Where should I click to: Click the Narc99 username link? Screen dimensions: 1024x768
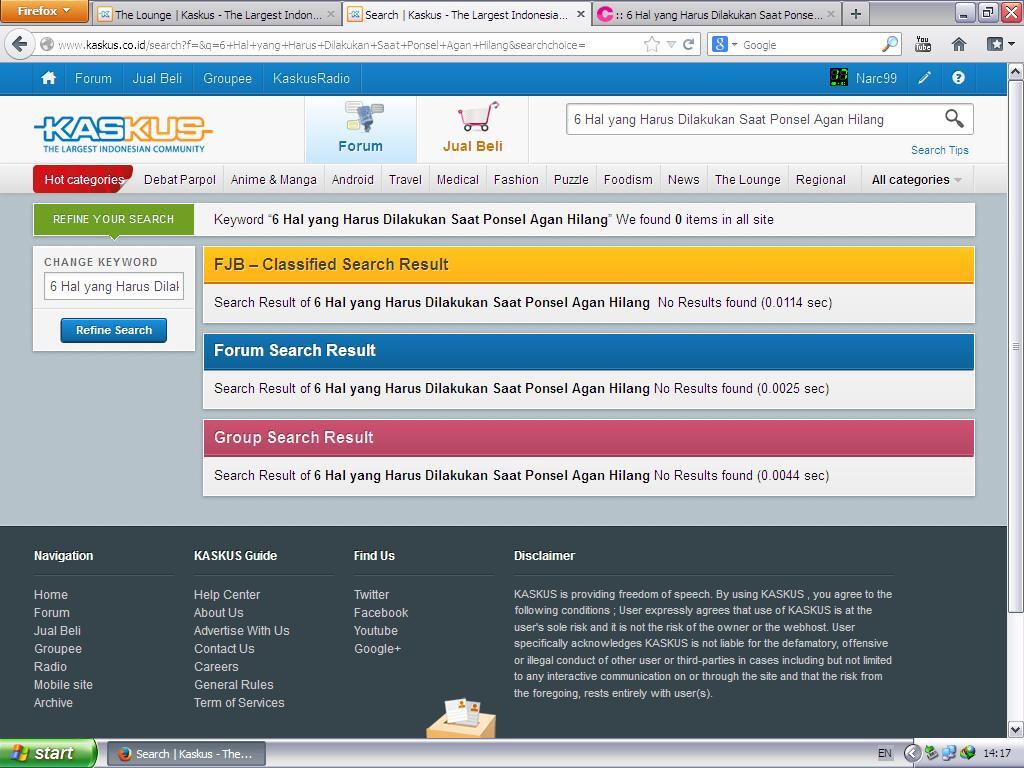[876, 78]
